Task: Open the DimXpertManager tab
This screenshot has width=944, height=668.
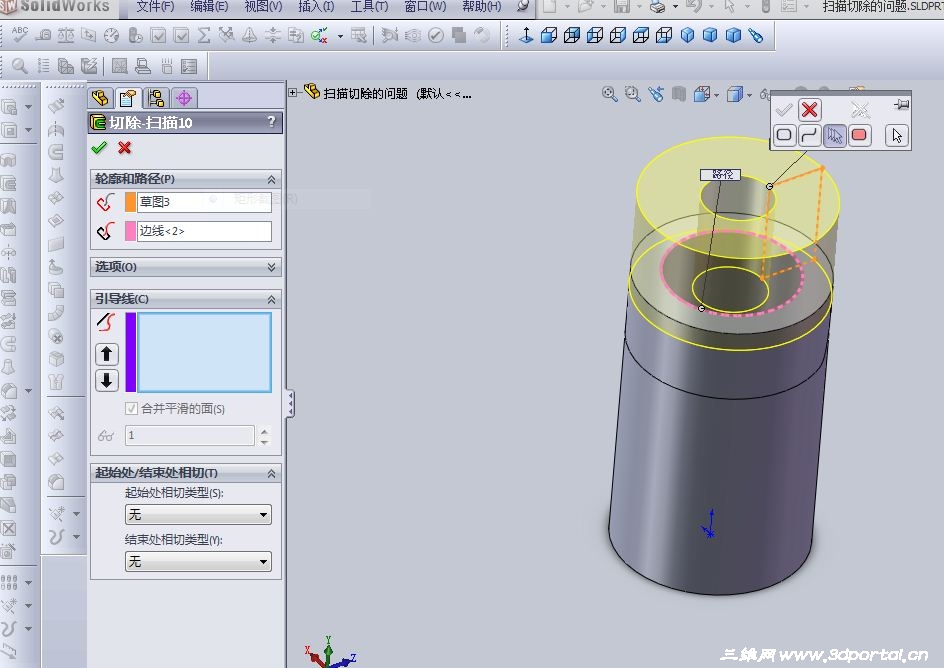Action: [x=184, y=97]
